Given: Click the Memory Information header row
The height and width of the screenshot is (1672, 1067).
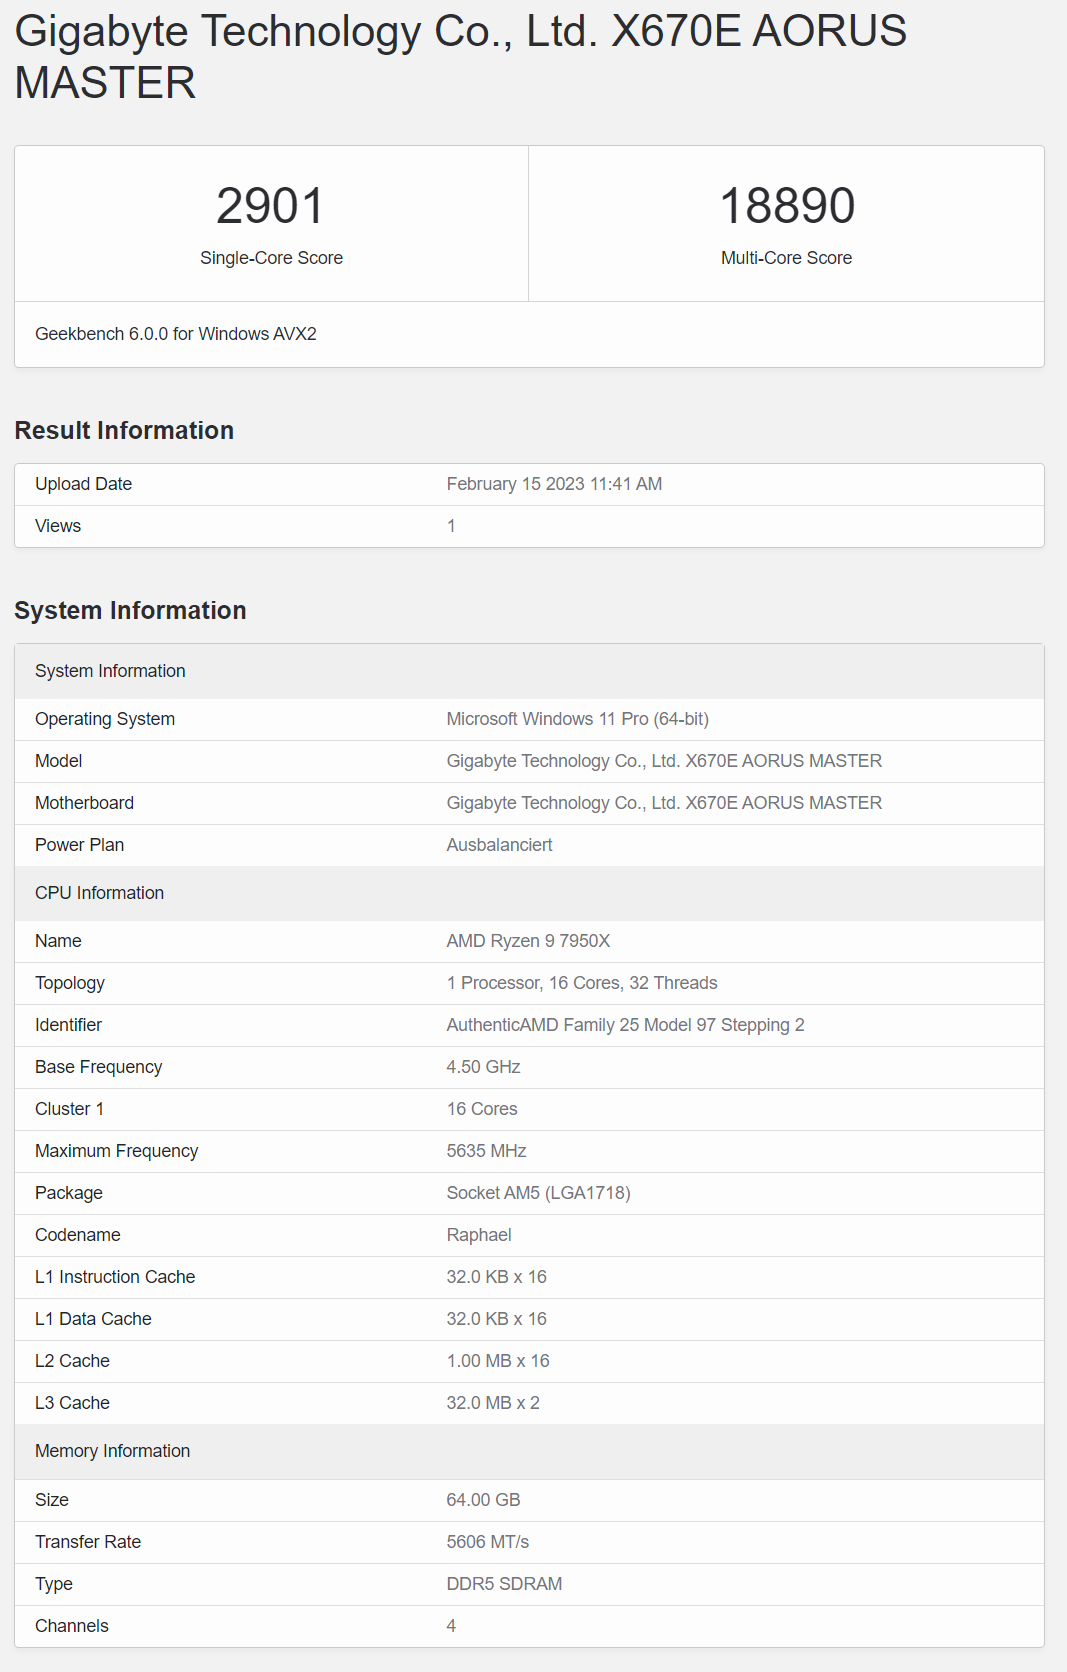Looking at the screenshot, I should pos(529,1451).
